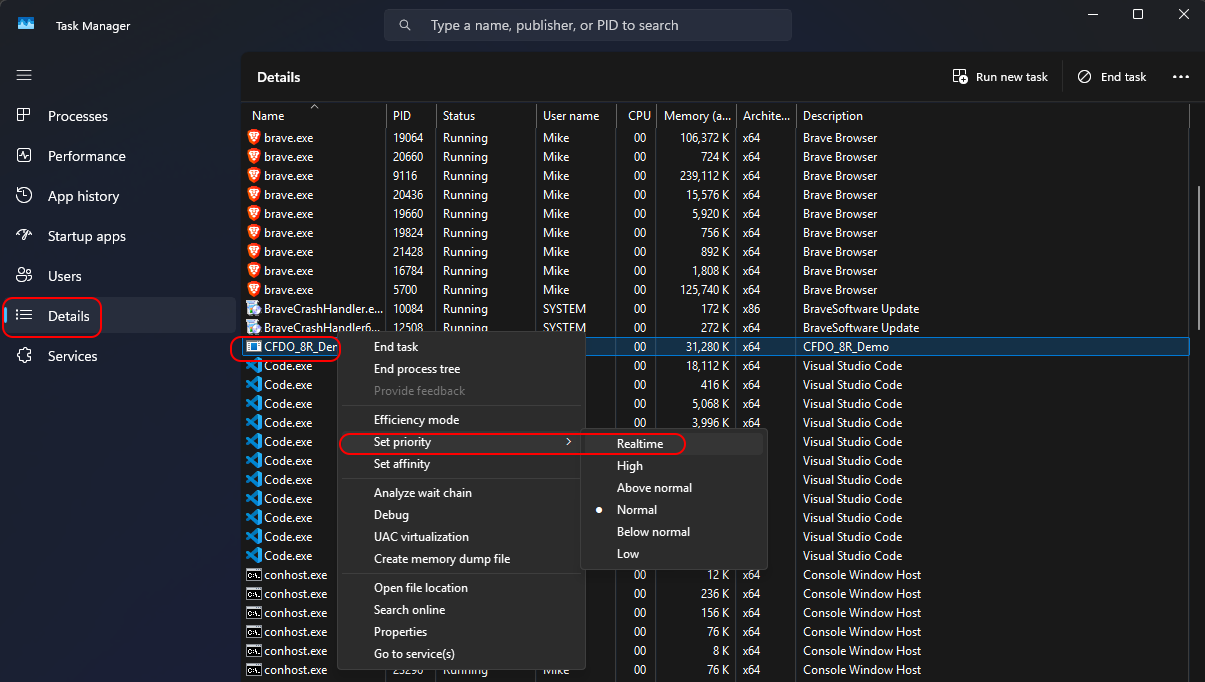Open the Processes page icon
The width and height of the screenshot is (1205, 682).
coord(25,116)
